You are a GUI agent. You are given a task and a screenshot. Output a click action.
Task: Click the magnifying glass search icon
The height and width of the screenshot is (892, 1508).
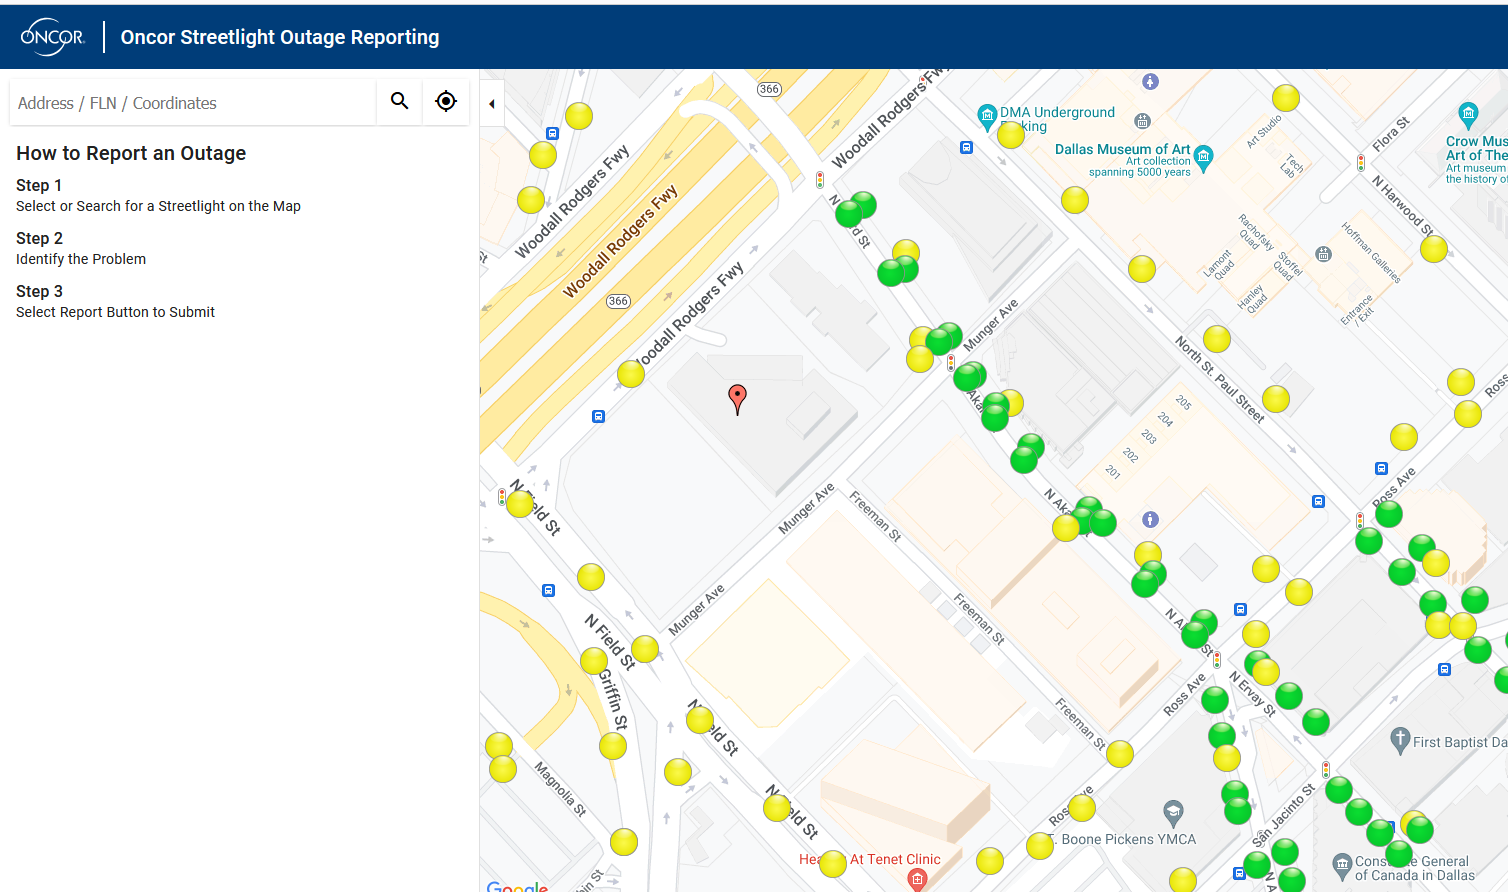399,101
